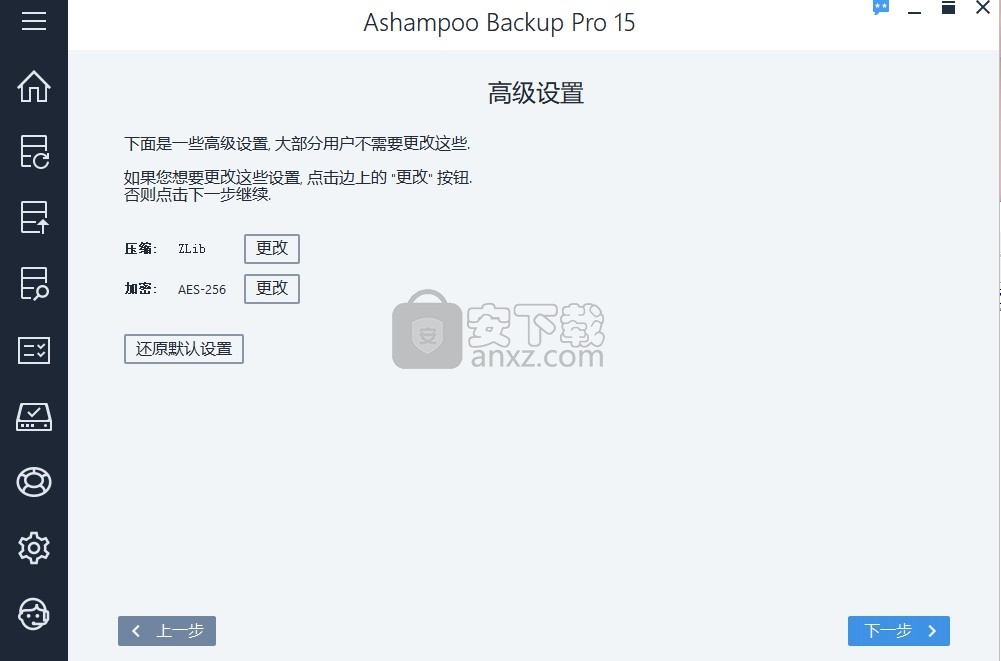Maximize the application window
Image resolution: width=1001 pixels, height=661 pixels.
coord(949,8)
